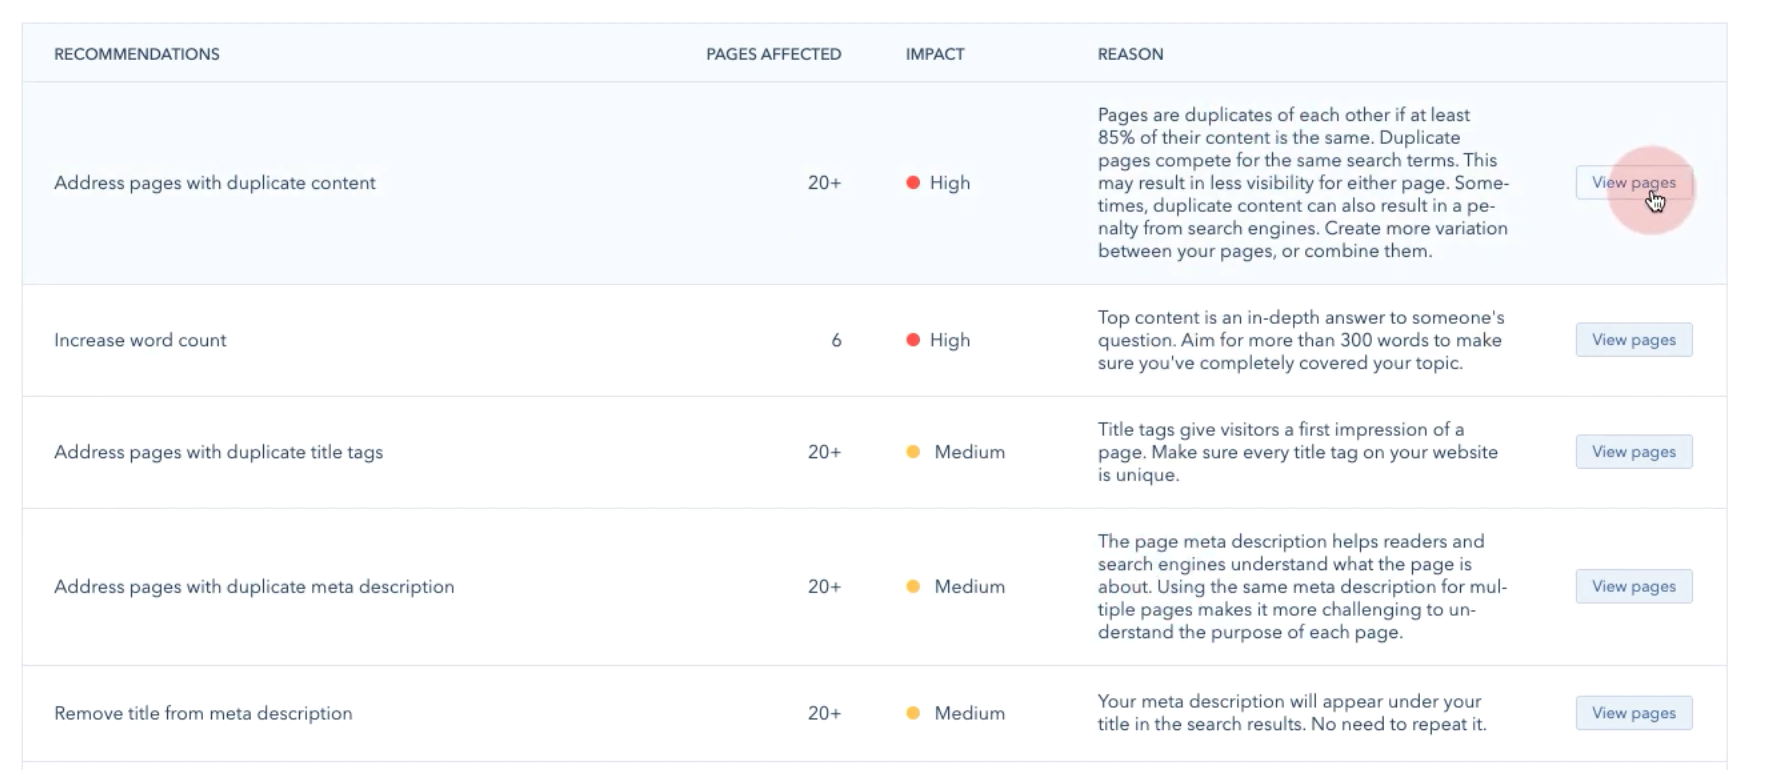Click 'High' label in duplicate content row
Viewport: 1780px width, 770px height.
[x=950, y=183]
